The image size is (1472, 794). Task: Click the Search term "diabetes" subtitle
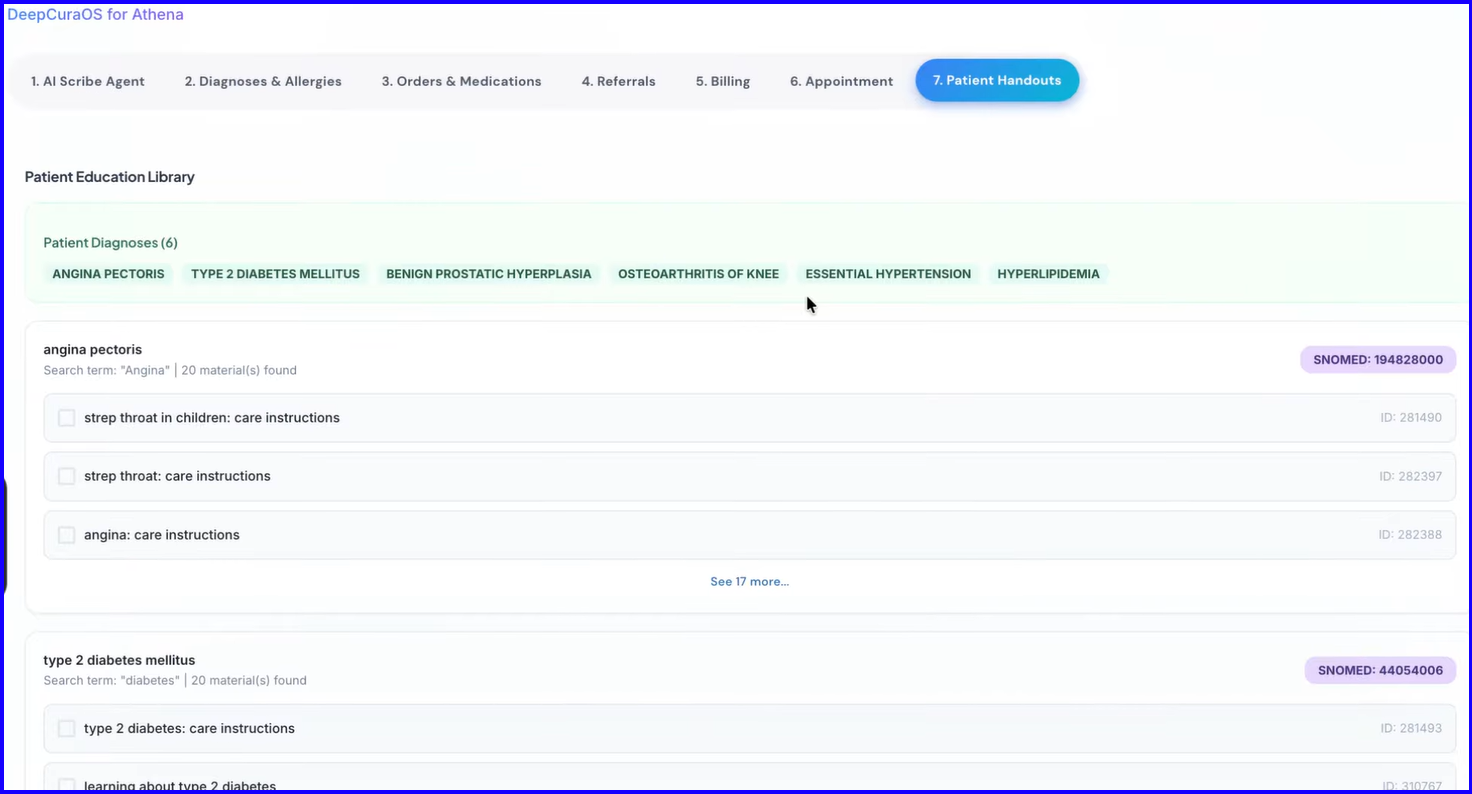[x=175, y=681]
